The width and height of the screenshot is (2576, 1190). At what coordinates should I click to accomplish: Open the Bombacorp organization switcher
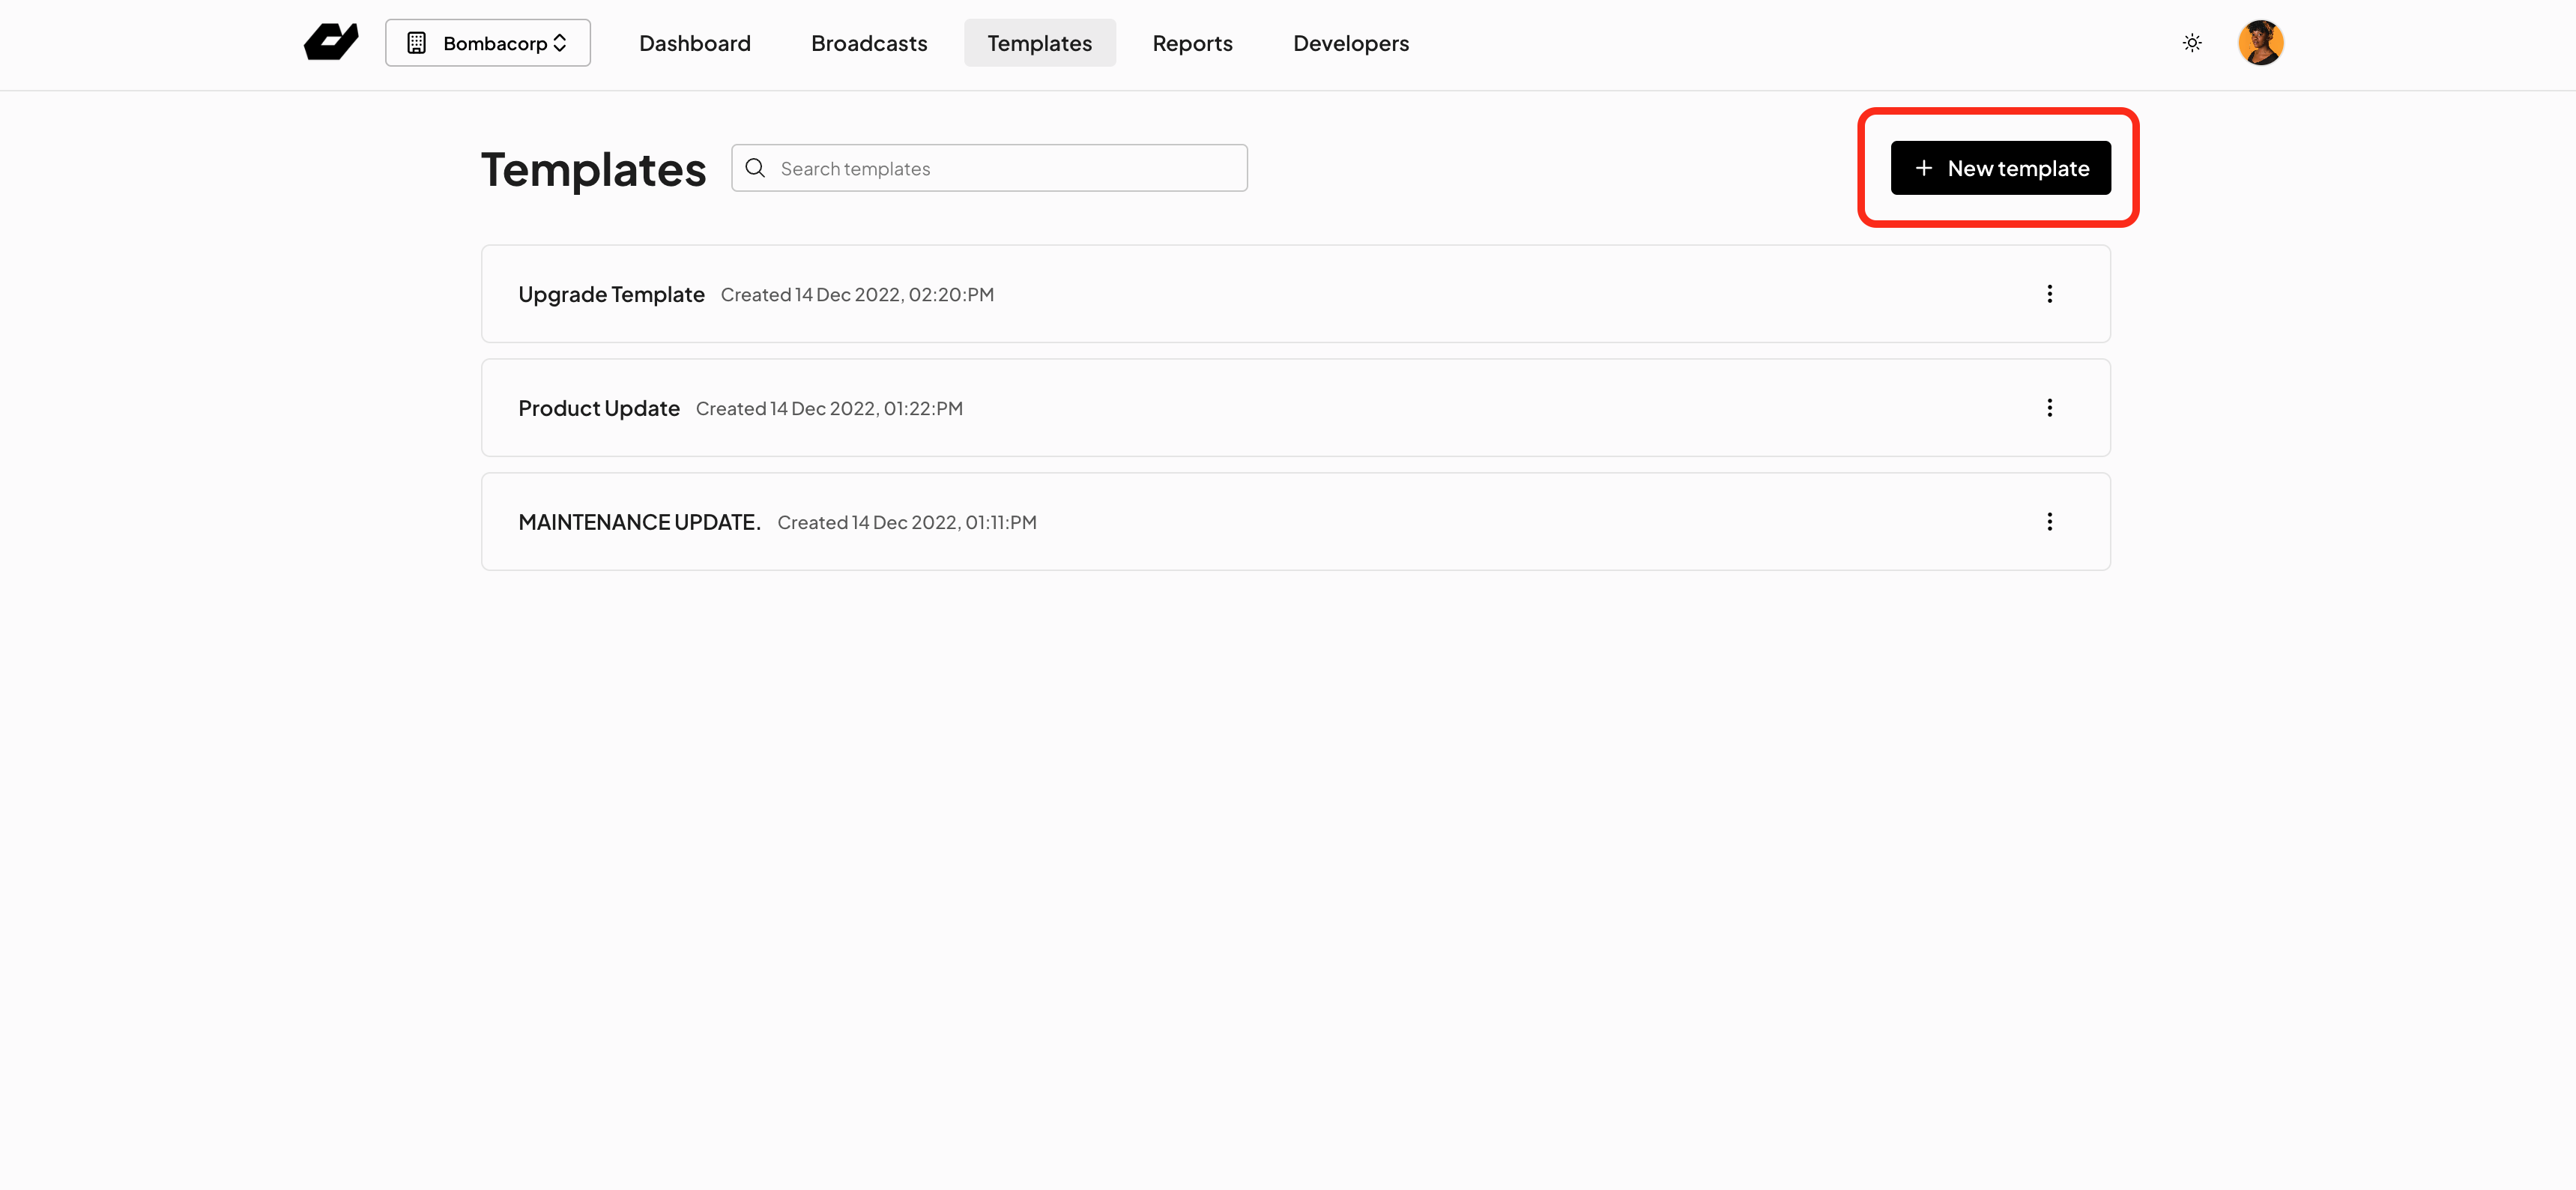[487, 43]
